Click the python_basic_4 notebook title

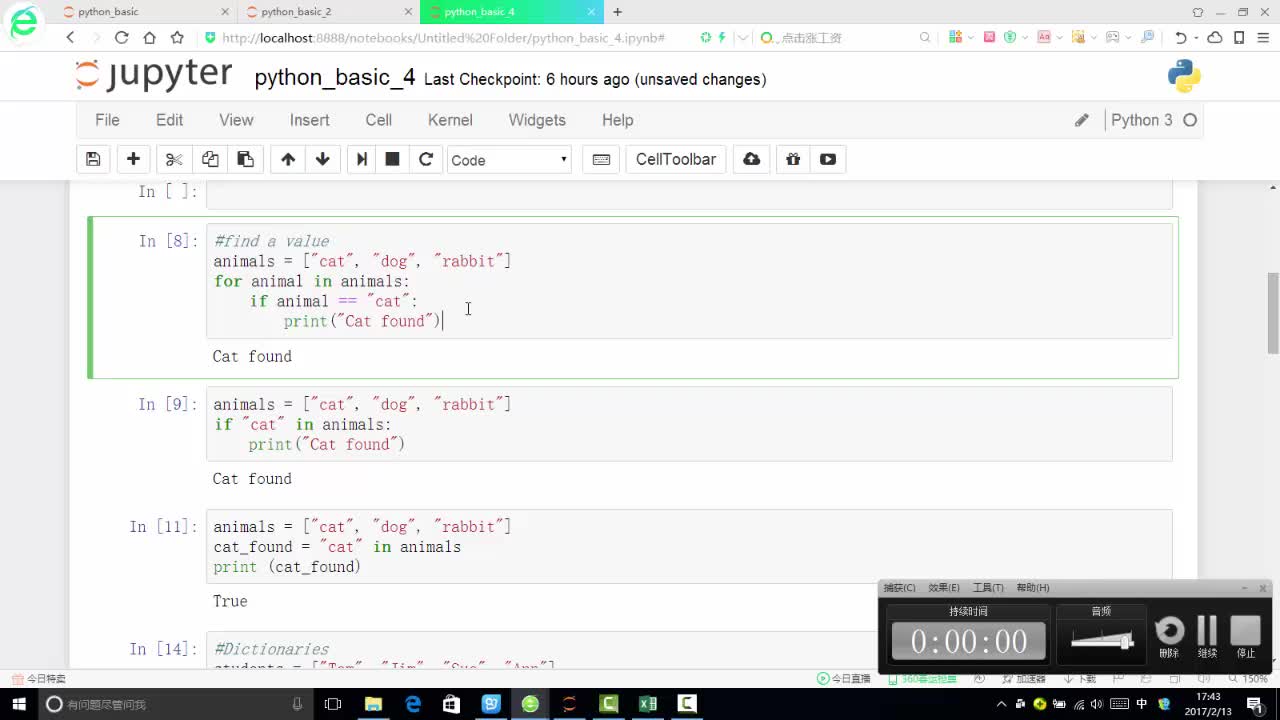(335, 78)
